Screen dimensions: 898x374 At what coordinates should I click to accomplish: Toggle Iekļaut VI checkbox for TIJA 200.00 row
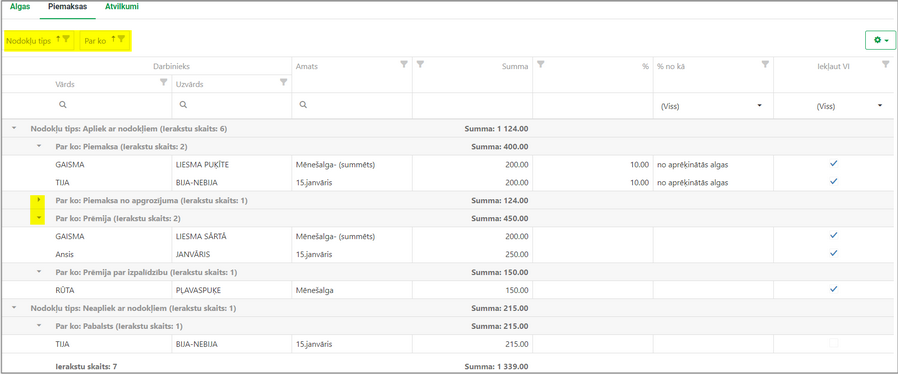833,182
